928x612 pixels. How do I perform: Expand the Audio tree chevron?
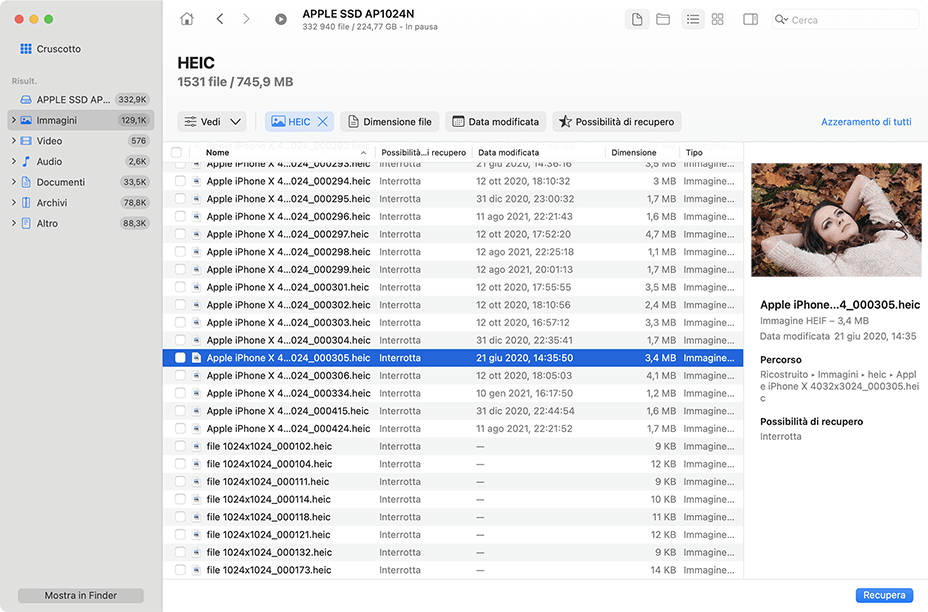point(14,161)
